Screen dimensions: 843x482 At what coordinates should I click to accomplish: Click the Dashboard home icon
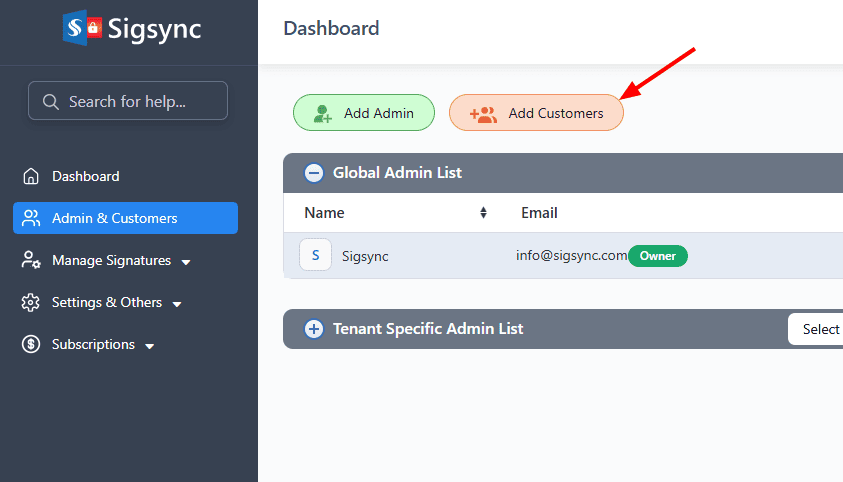tap(31, 176)
